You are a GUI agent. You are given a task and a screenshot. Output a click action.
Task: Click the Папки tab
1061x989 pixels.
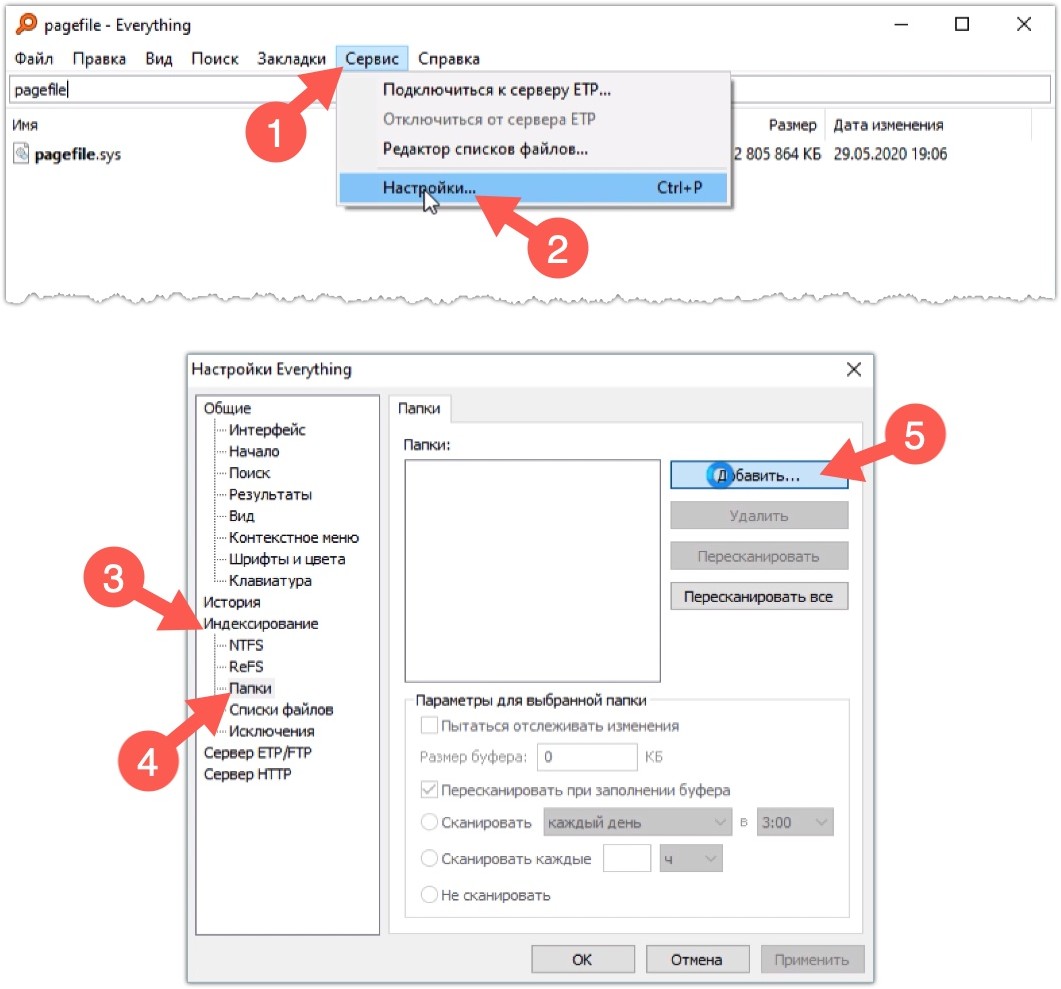point(419,409)
